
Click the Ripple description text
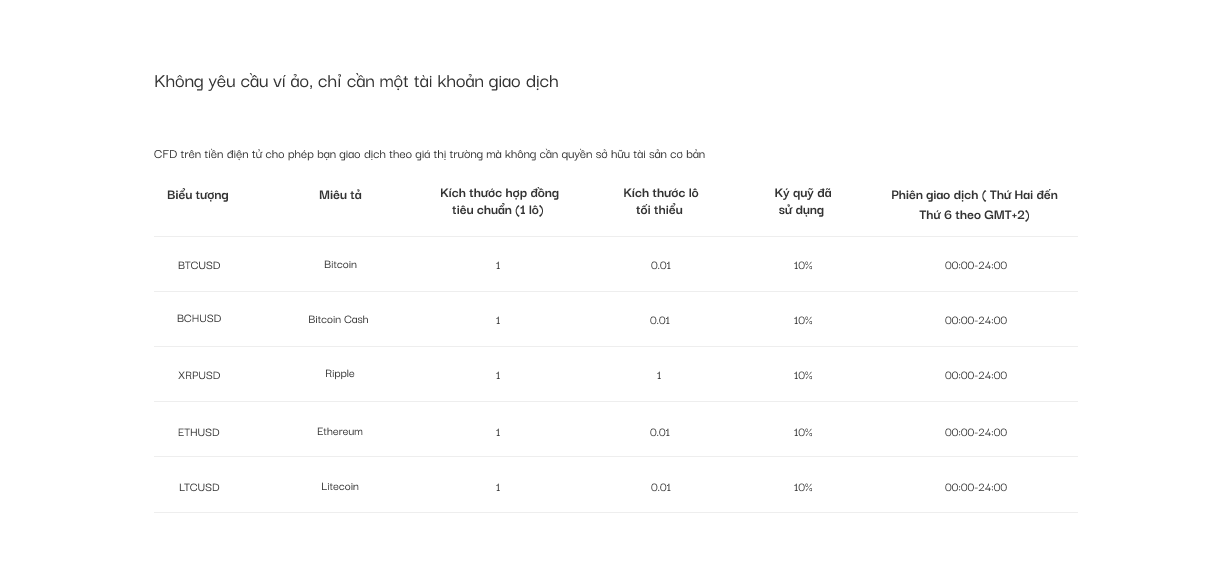(x=340, y=373)
